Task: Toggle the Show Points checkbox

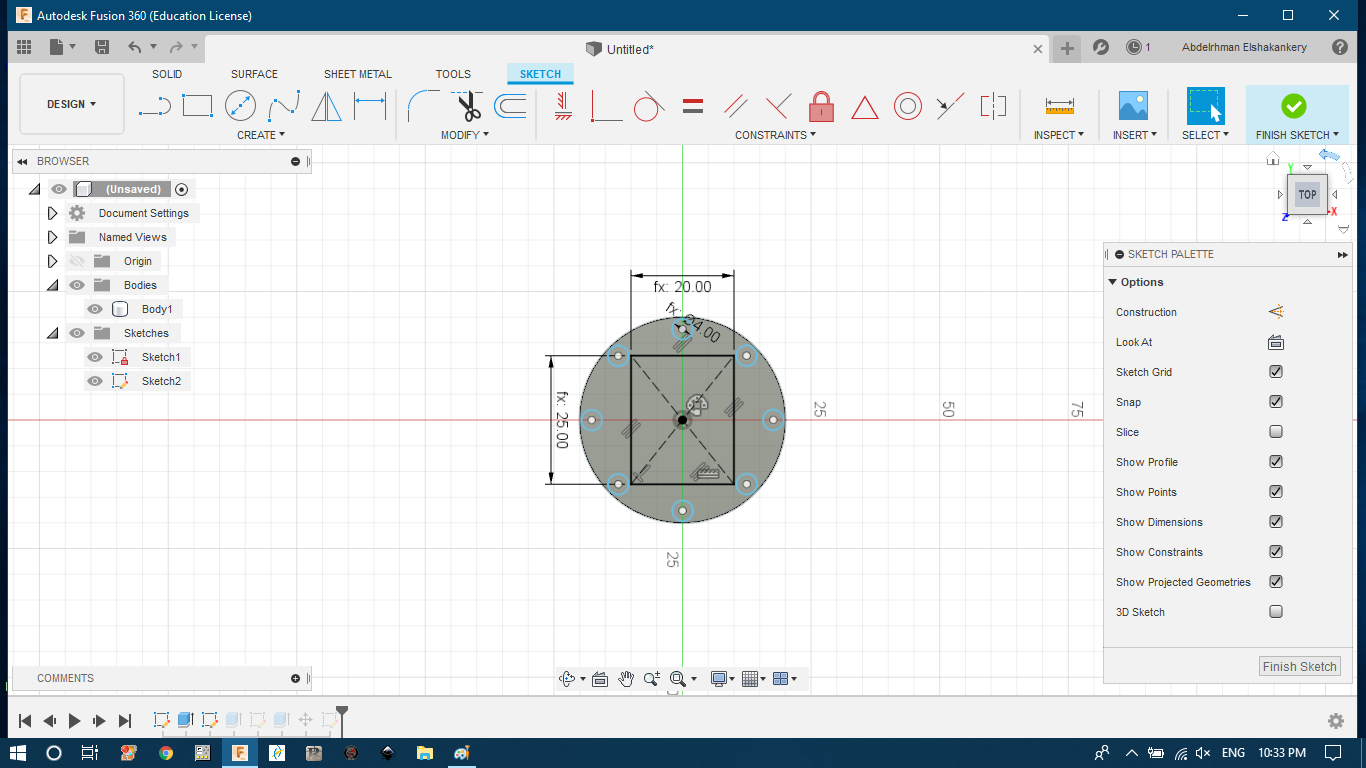Action: (x=1276, y=492)
